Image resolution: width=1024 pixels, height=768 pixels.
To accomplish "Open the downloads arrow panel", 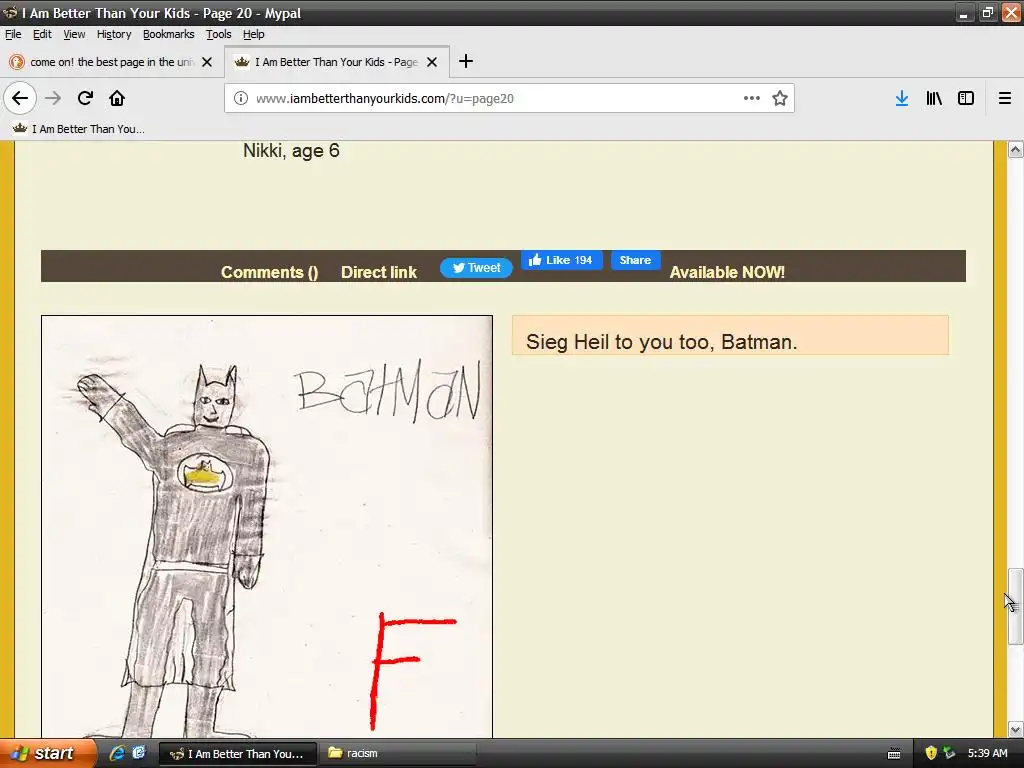I will pyautogui.click(x=902, y=99).
